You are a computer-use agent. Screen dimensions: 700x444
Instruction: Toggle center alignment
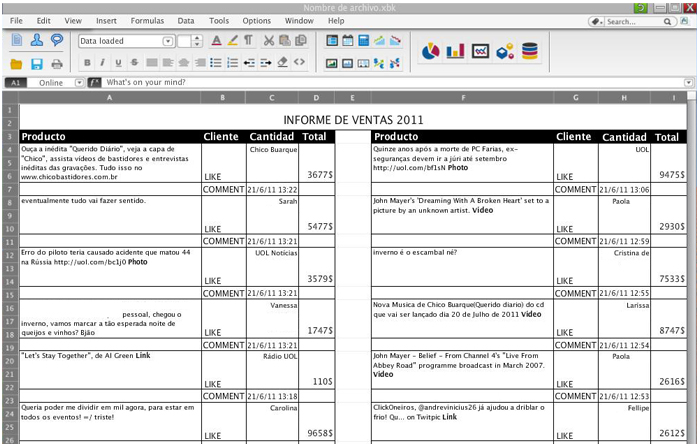pos(184,62)
